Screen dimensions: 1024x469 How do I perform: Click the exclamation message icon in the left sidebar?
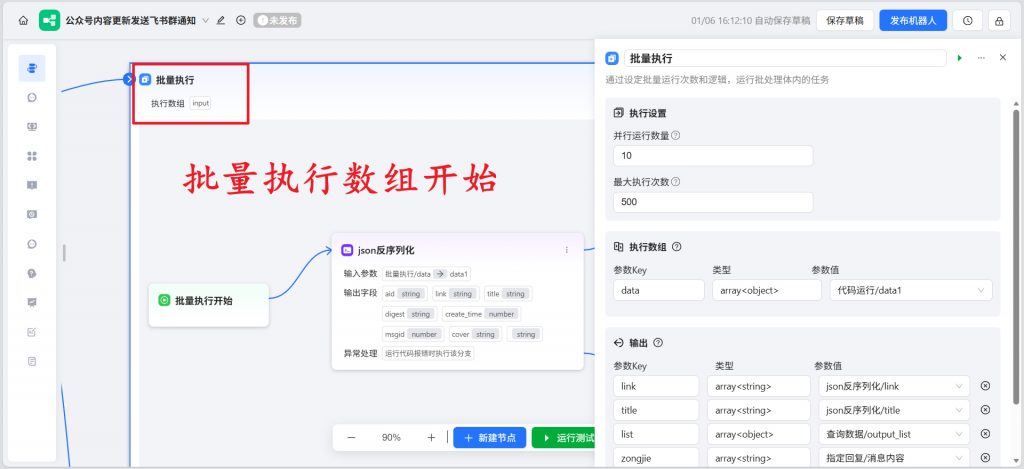coord(32,186)
